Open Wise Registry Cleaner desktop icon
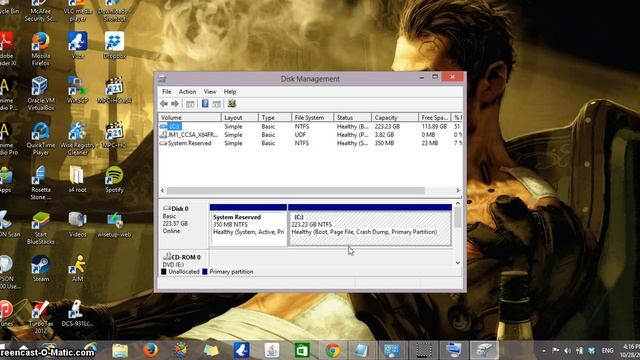This screenshot has height=360, width=640. [78, 138]
